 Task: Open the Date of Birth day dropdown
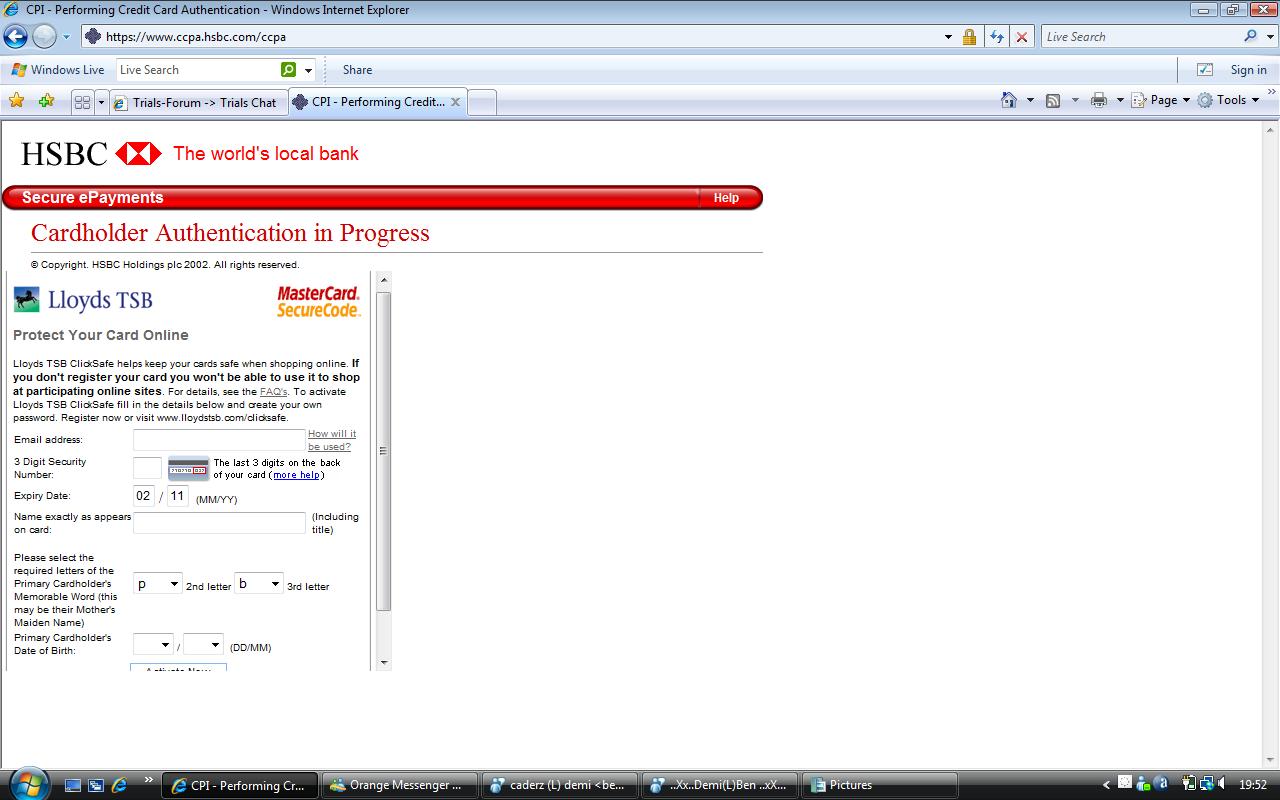pos(153,645)
